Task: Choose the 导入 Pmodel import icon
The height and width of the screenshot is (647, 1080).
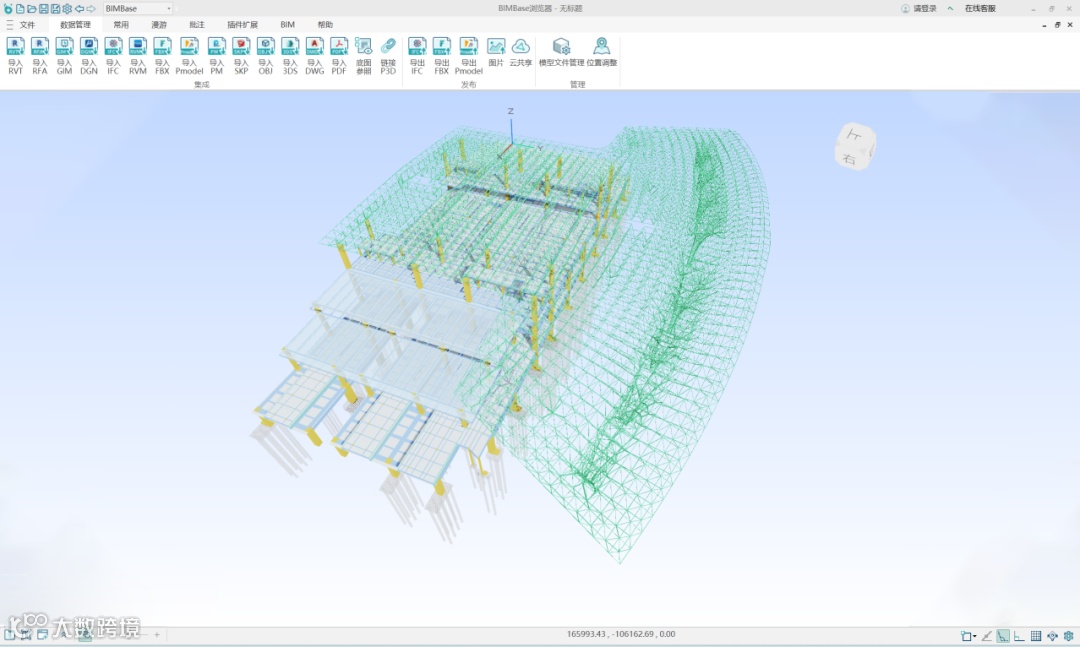Action: pos(189,56)
